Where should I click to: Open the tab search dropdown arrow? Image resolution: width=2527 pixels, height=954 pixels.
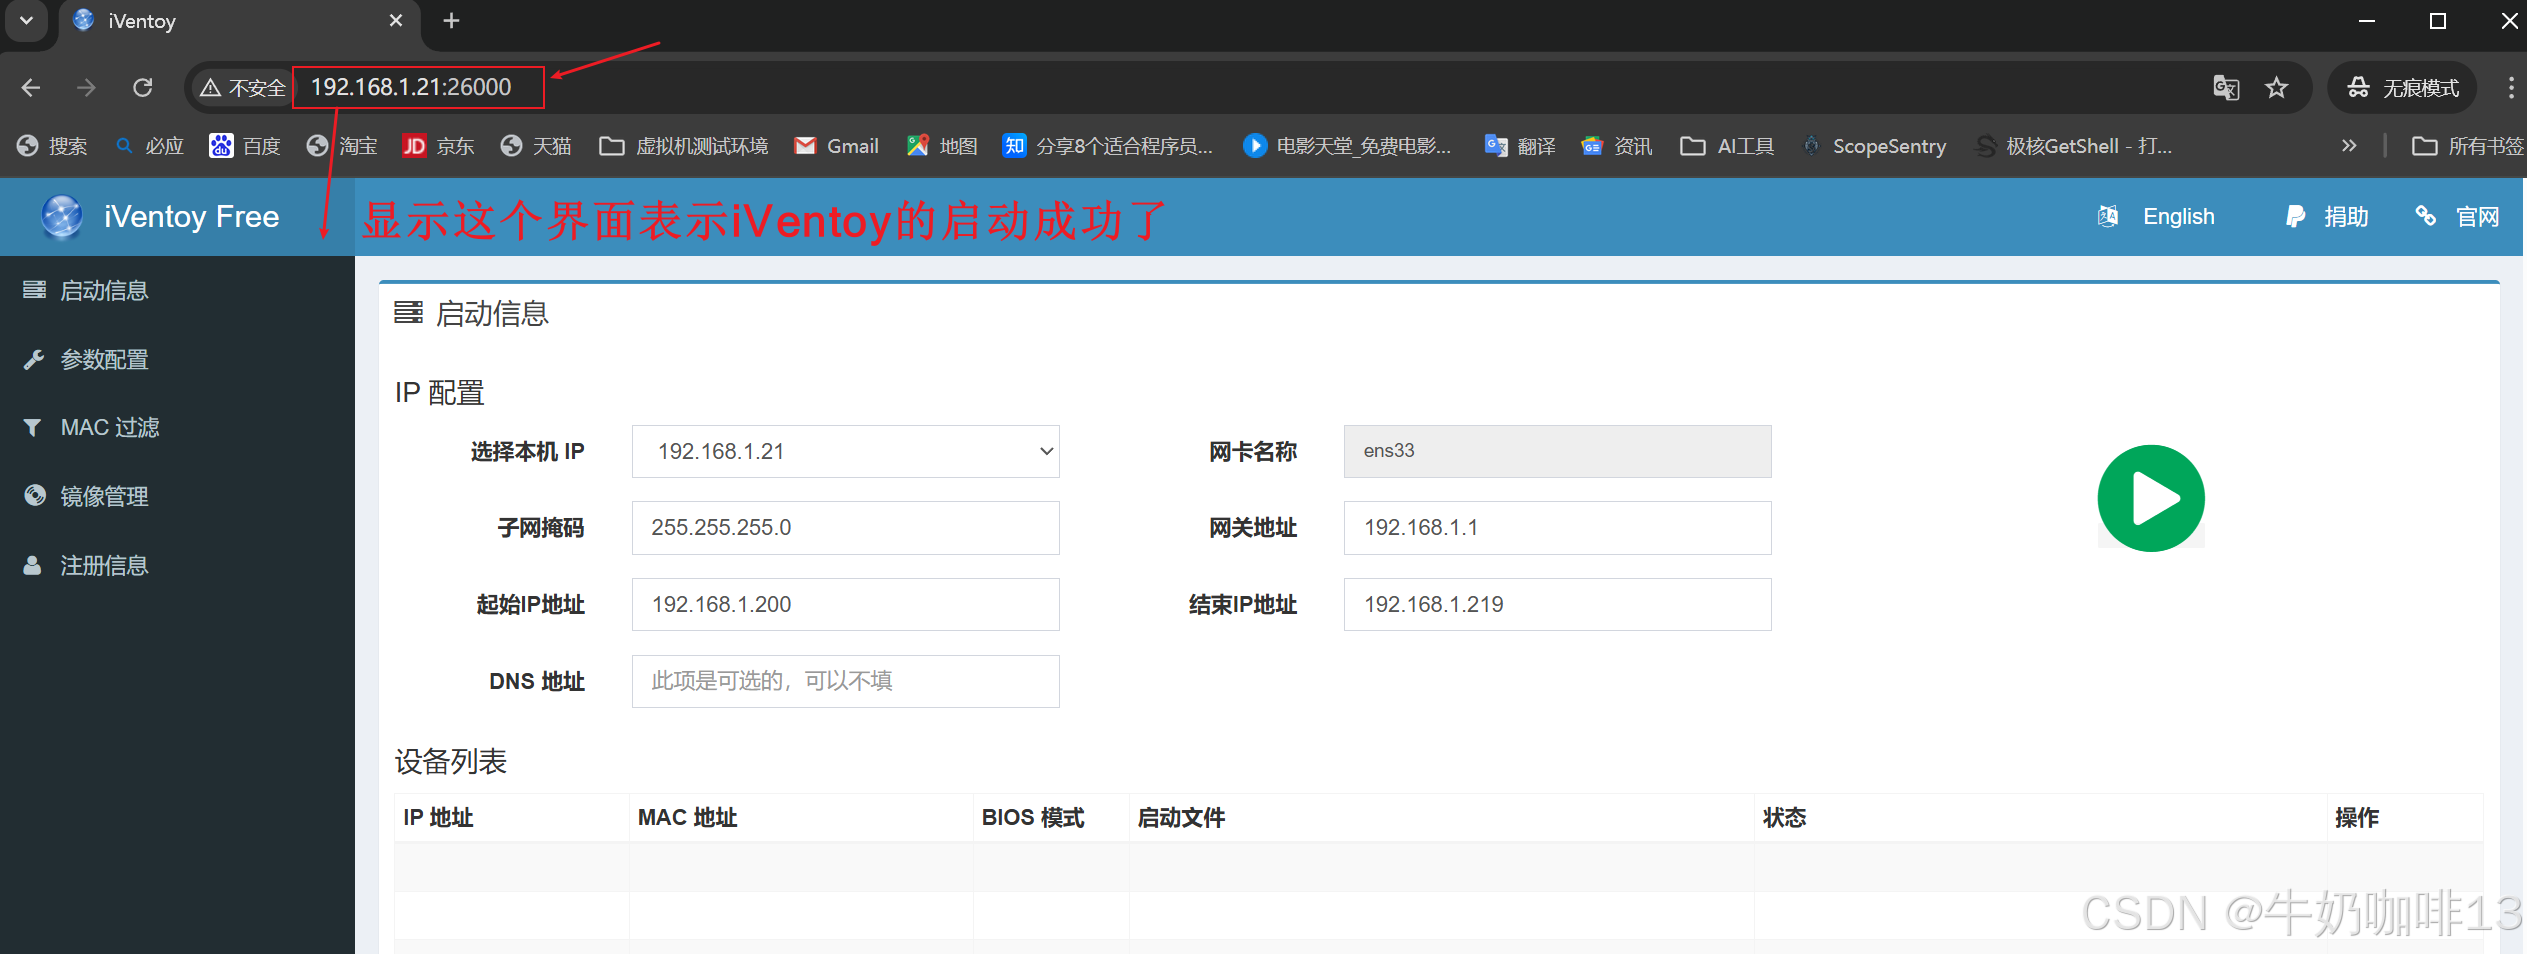[26, 21]
